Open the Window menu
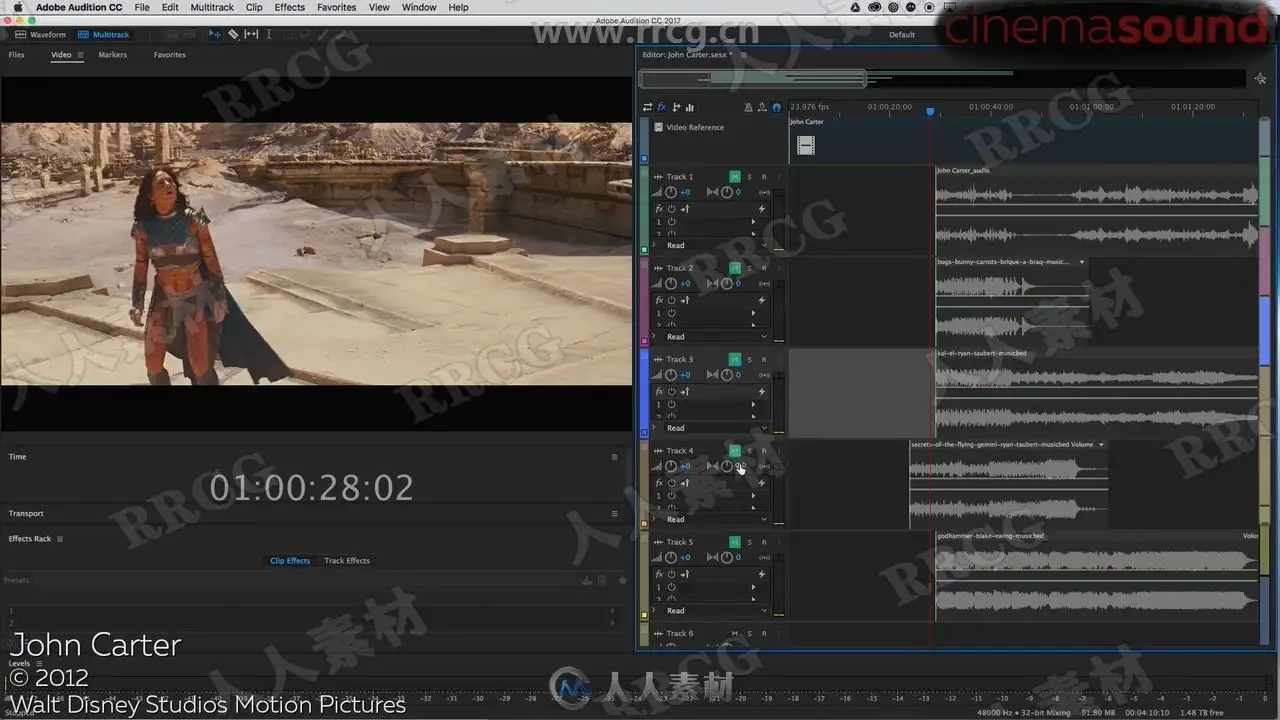This screenshot has width=1280, height=720. coord(419,7)
